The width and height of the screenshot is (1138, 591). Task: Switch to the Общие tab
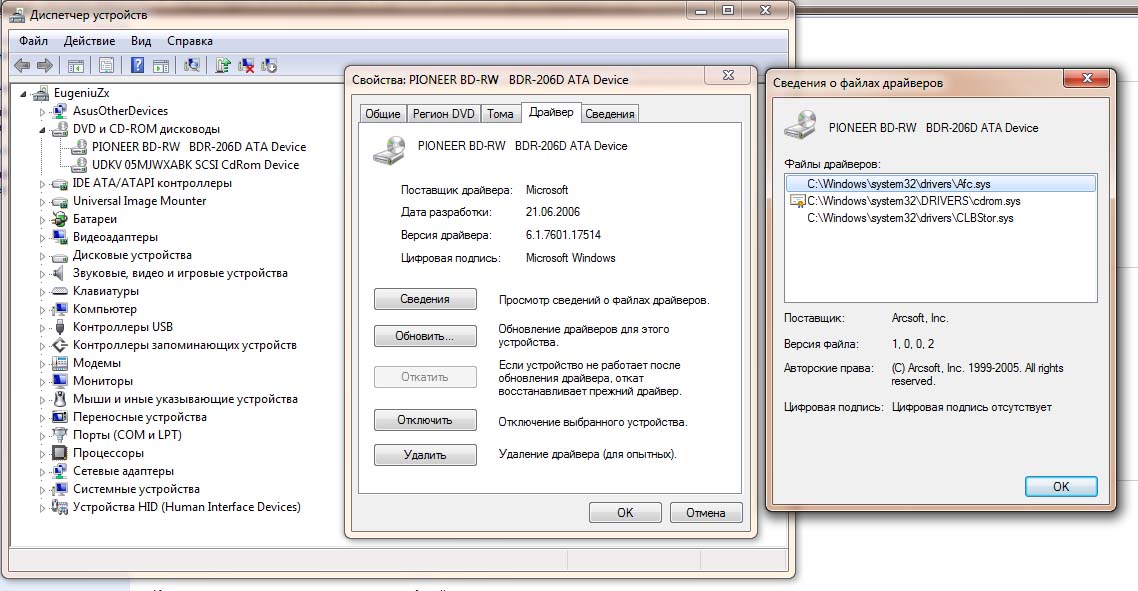point(382,114)
